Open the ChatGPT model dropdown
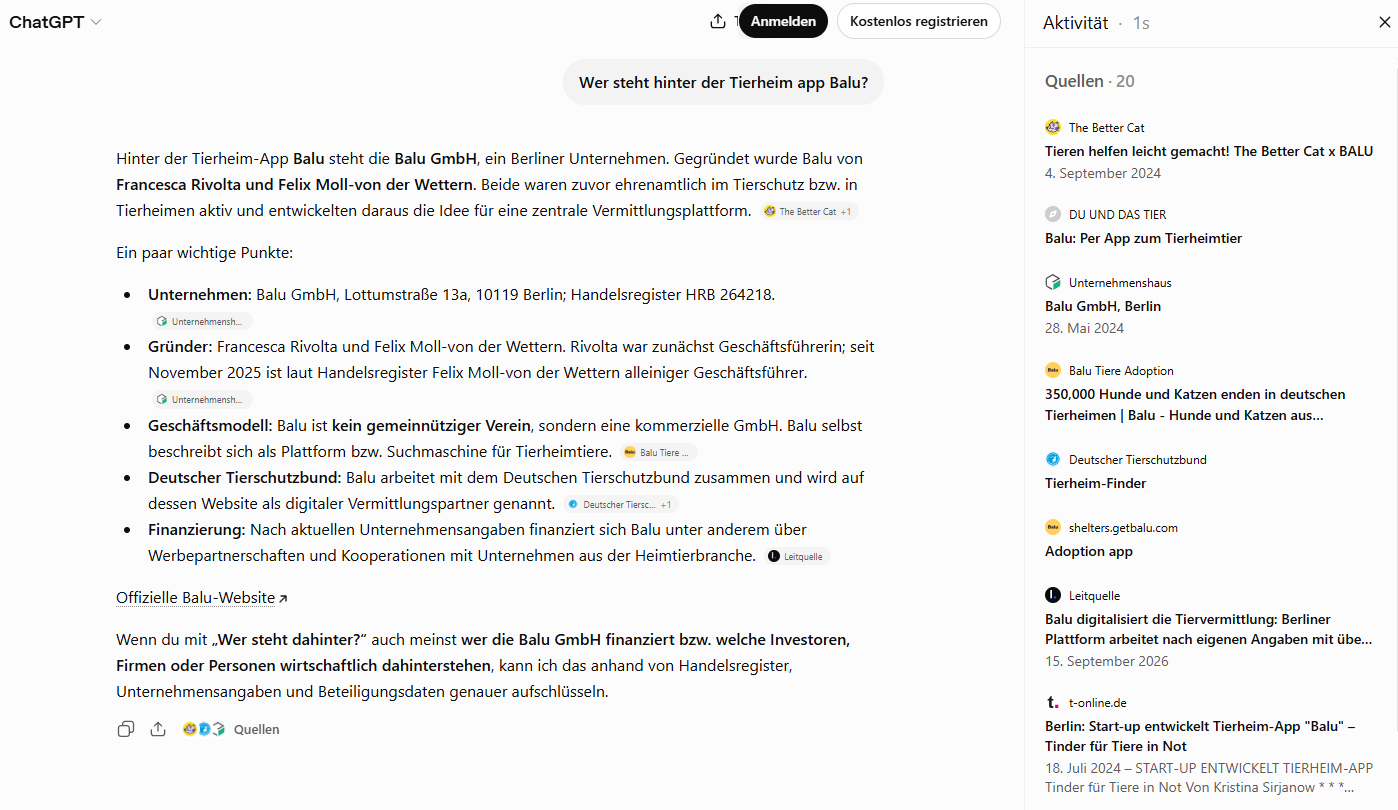1398x810 pixels. click(x=55, y=22)
